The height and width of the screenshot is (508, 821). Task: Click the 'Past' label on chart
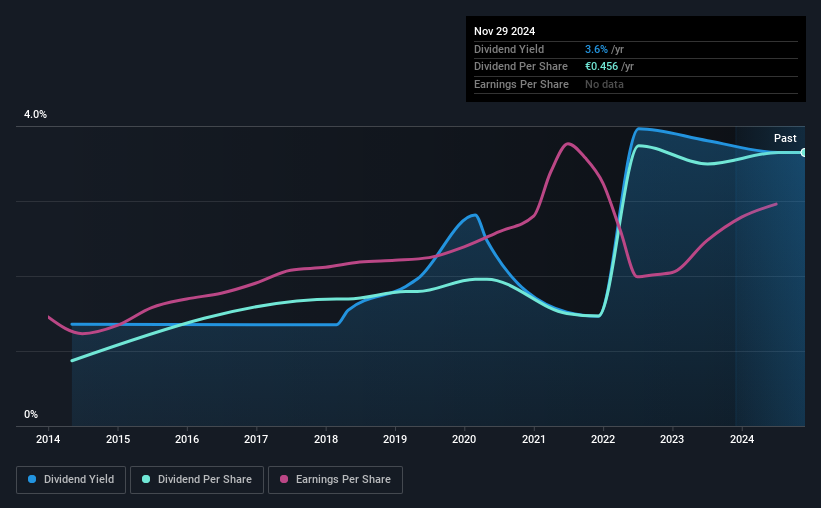coord(785,138)
